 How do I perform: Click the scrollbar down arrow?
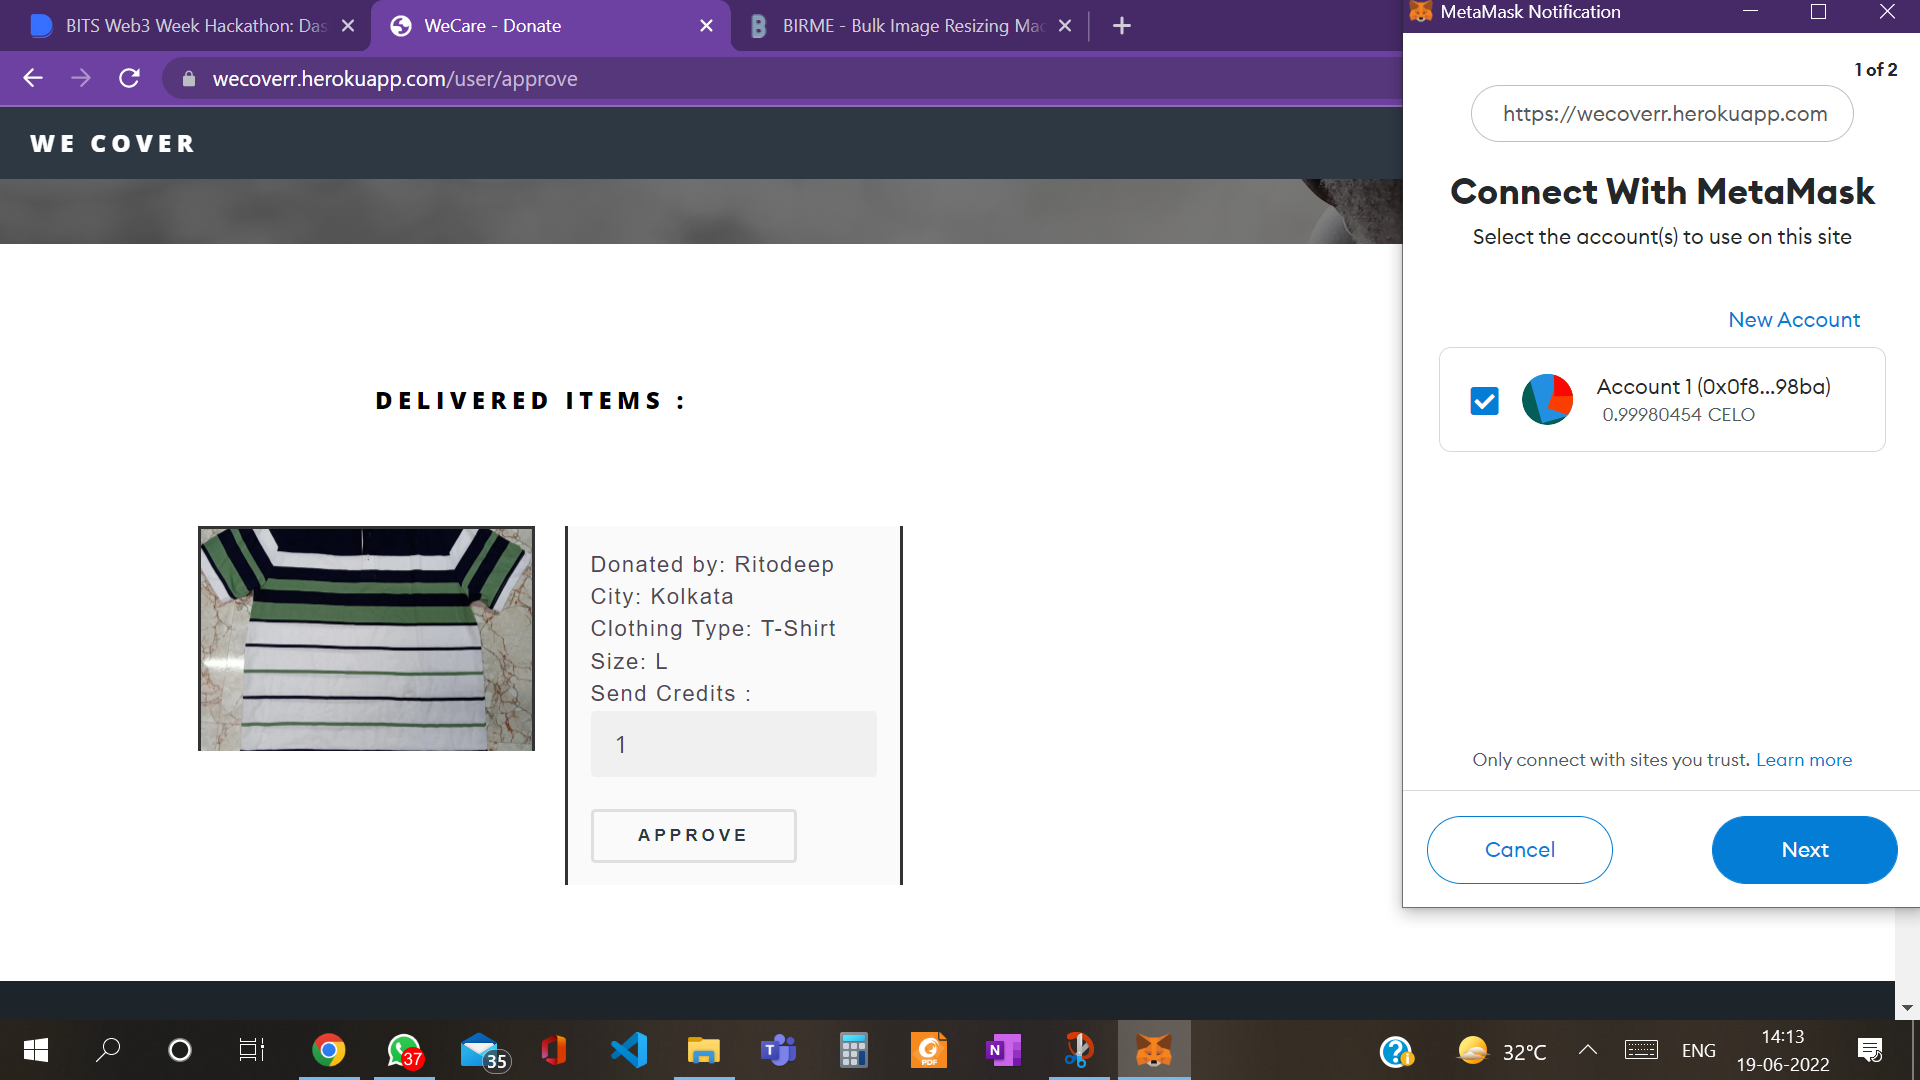click(x=1907, y=1008)
